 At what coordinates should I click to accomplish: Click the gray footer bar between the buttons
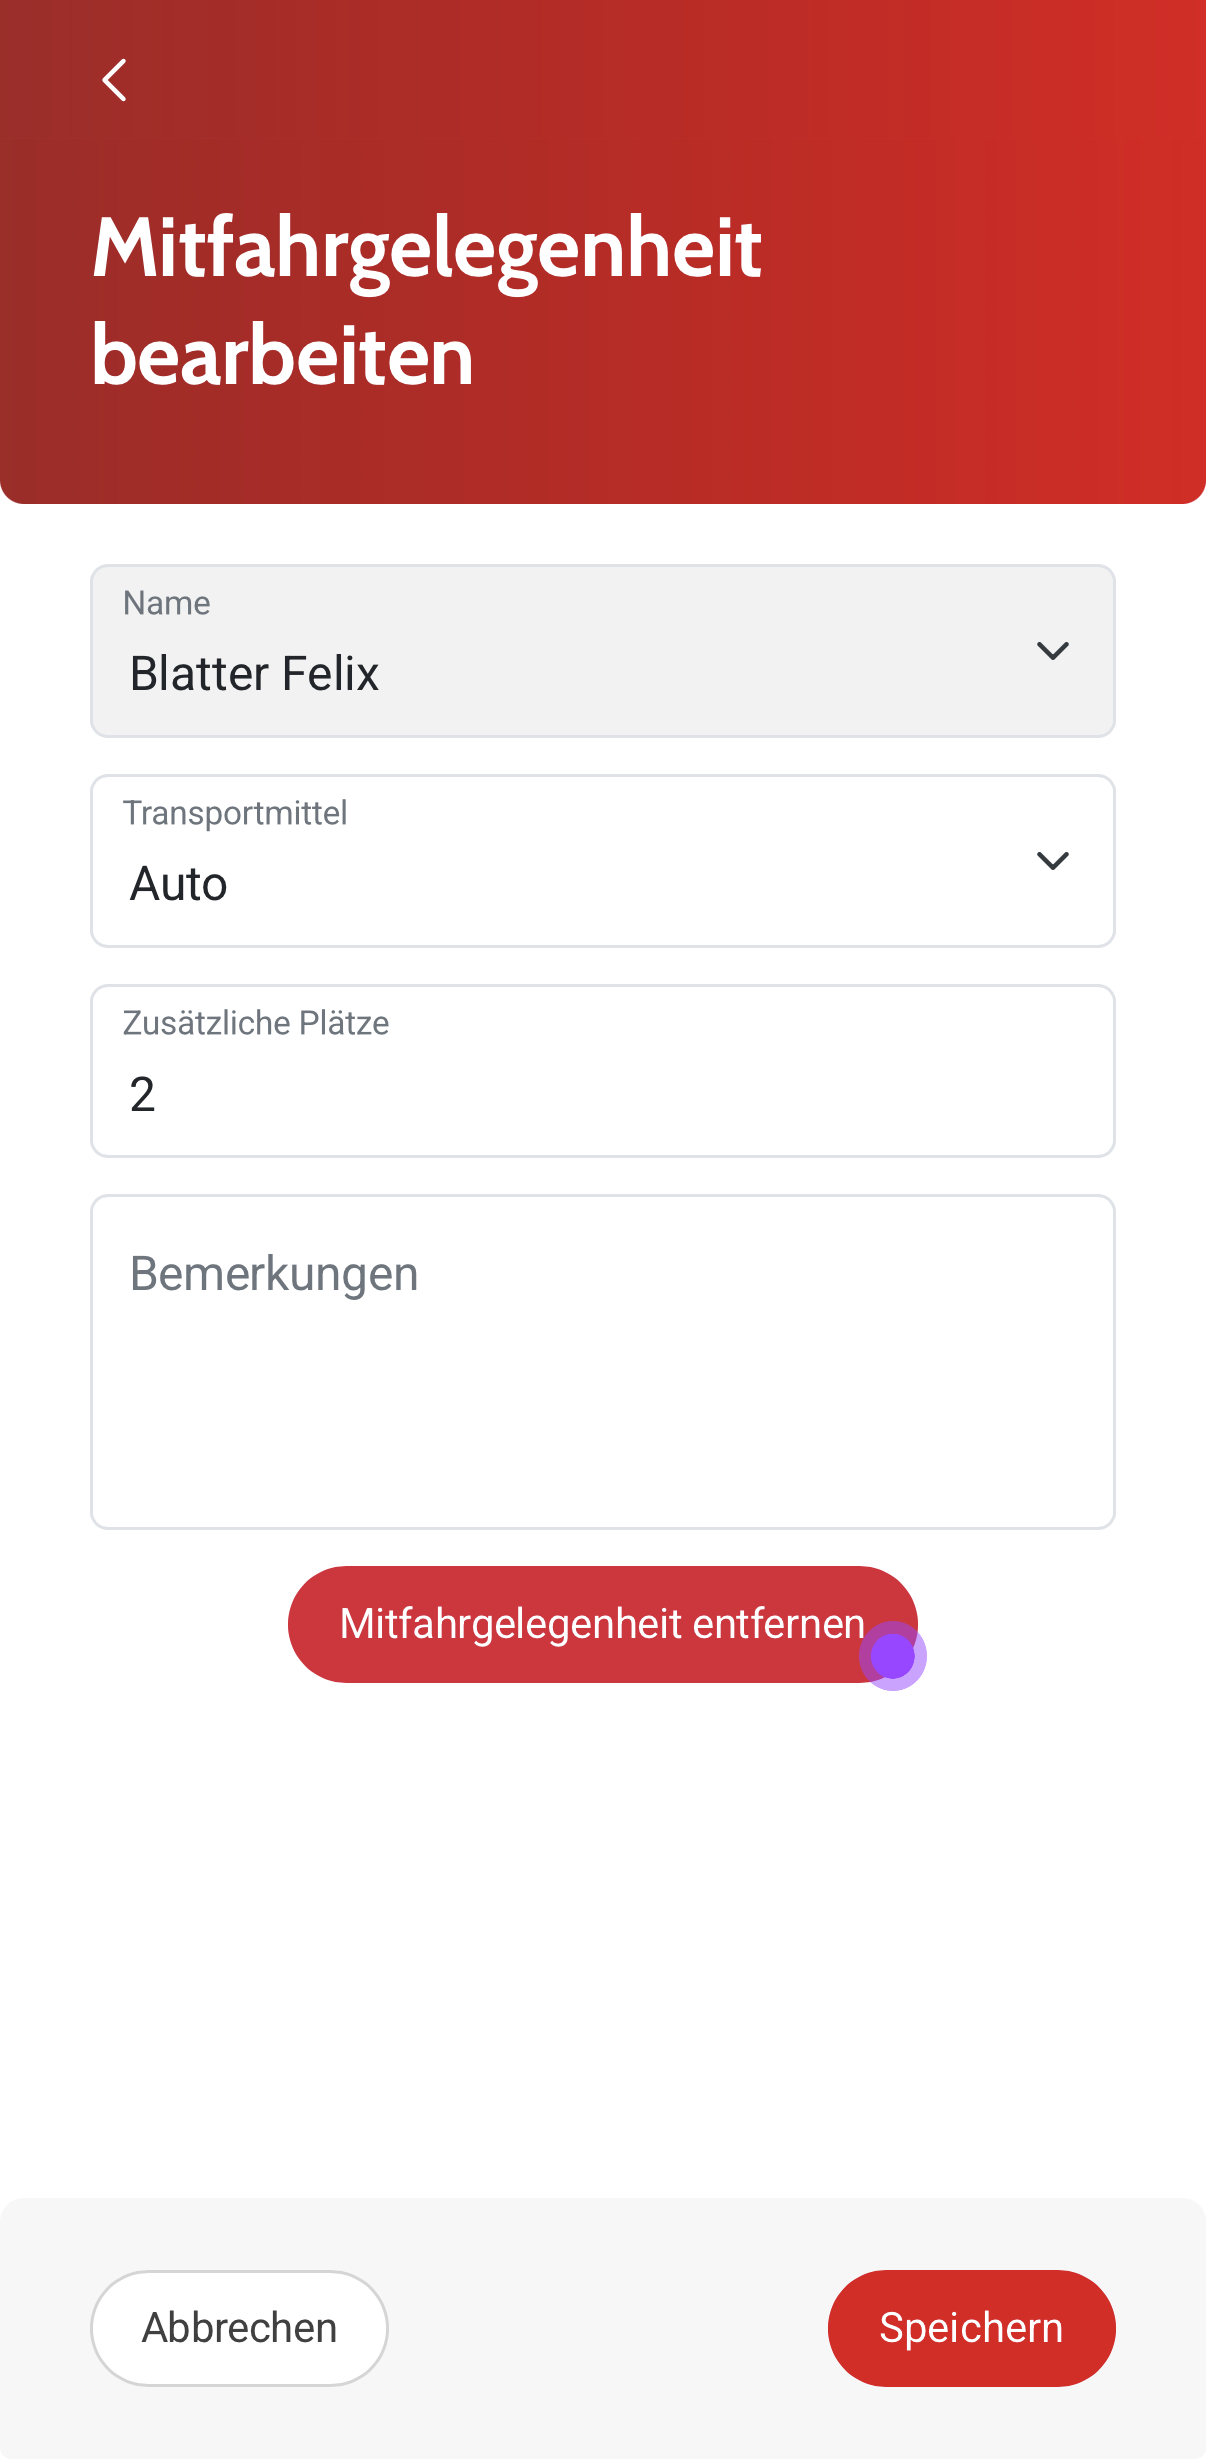(x=607, y=2328)
